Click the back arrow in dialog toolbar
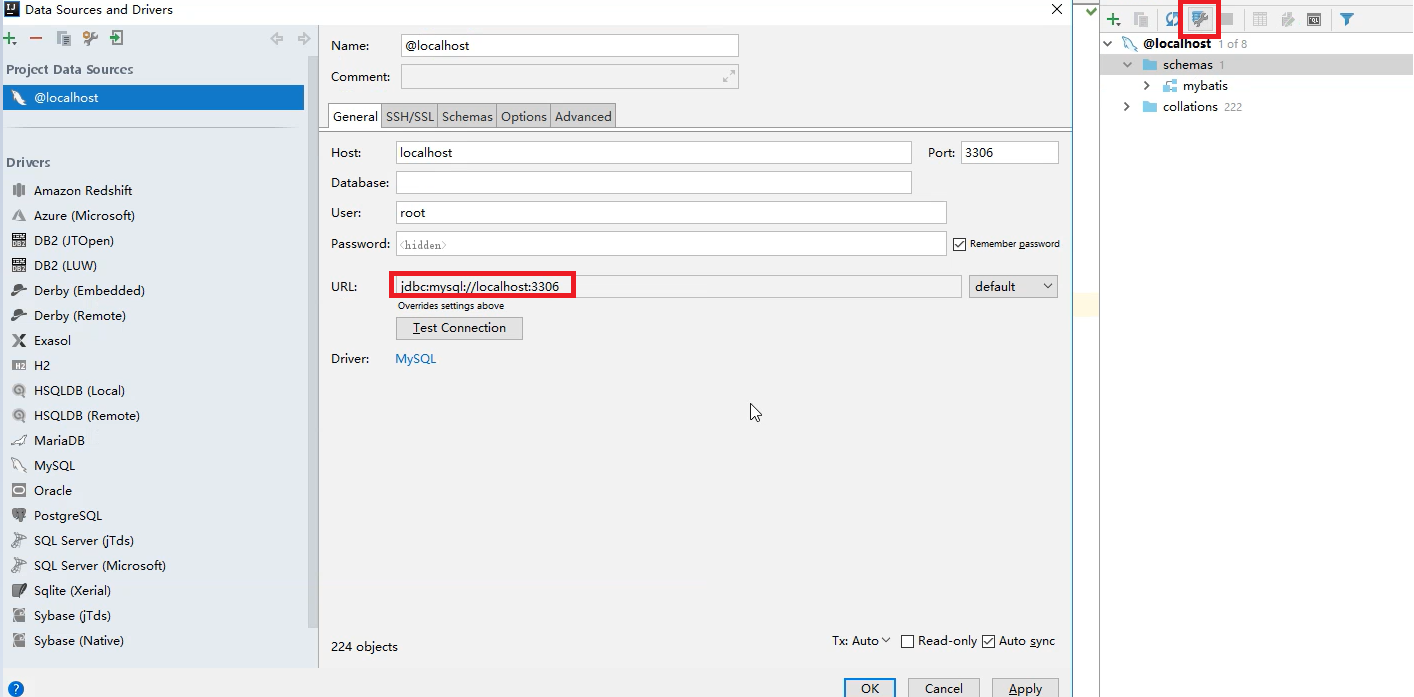The width and height of the screenshot is (1414, 697). point(277,38)
